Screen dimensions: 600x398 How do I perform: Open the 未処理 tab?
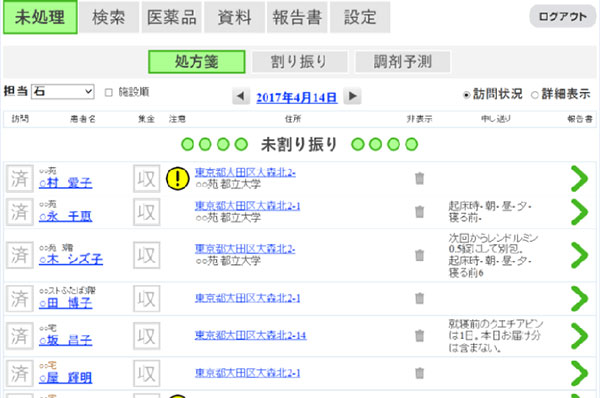click(x=40, y=17)
